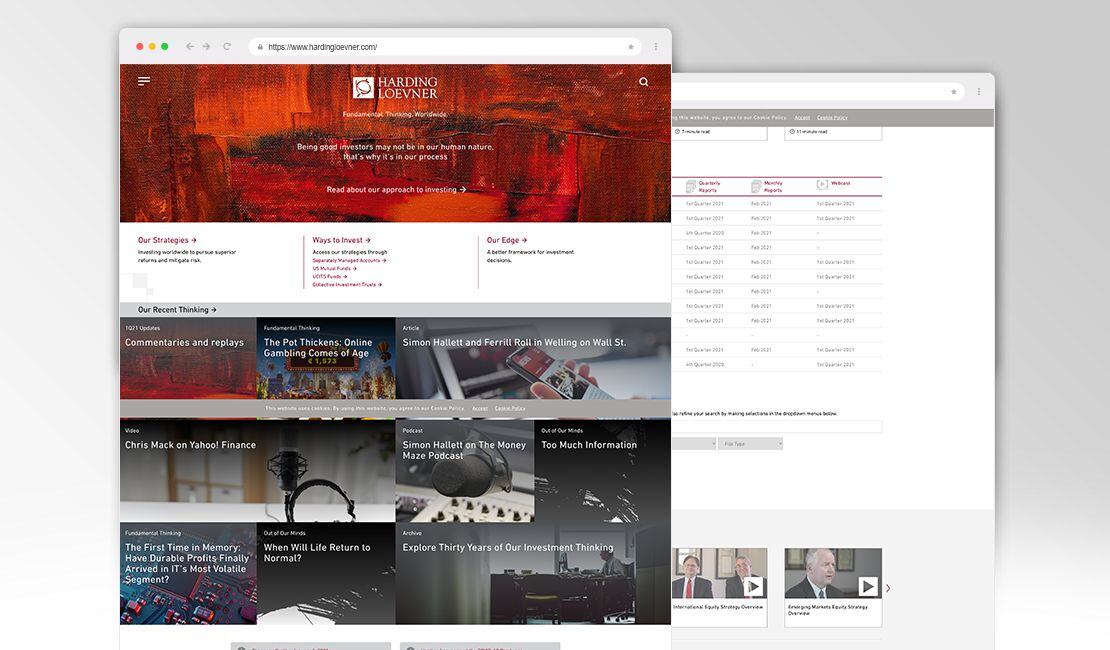Click the next arrow beside the video thumbnails

(888, 588)
